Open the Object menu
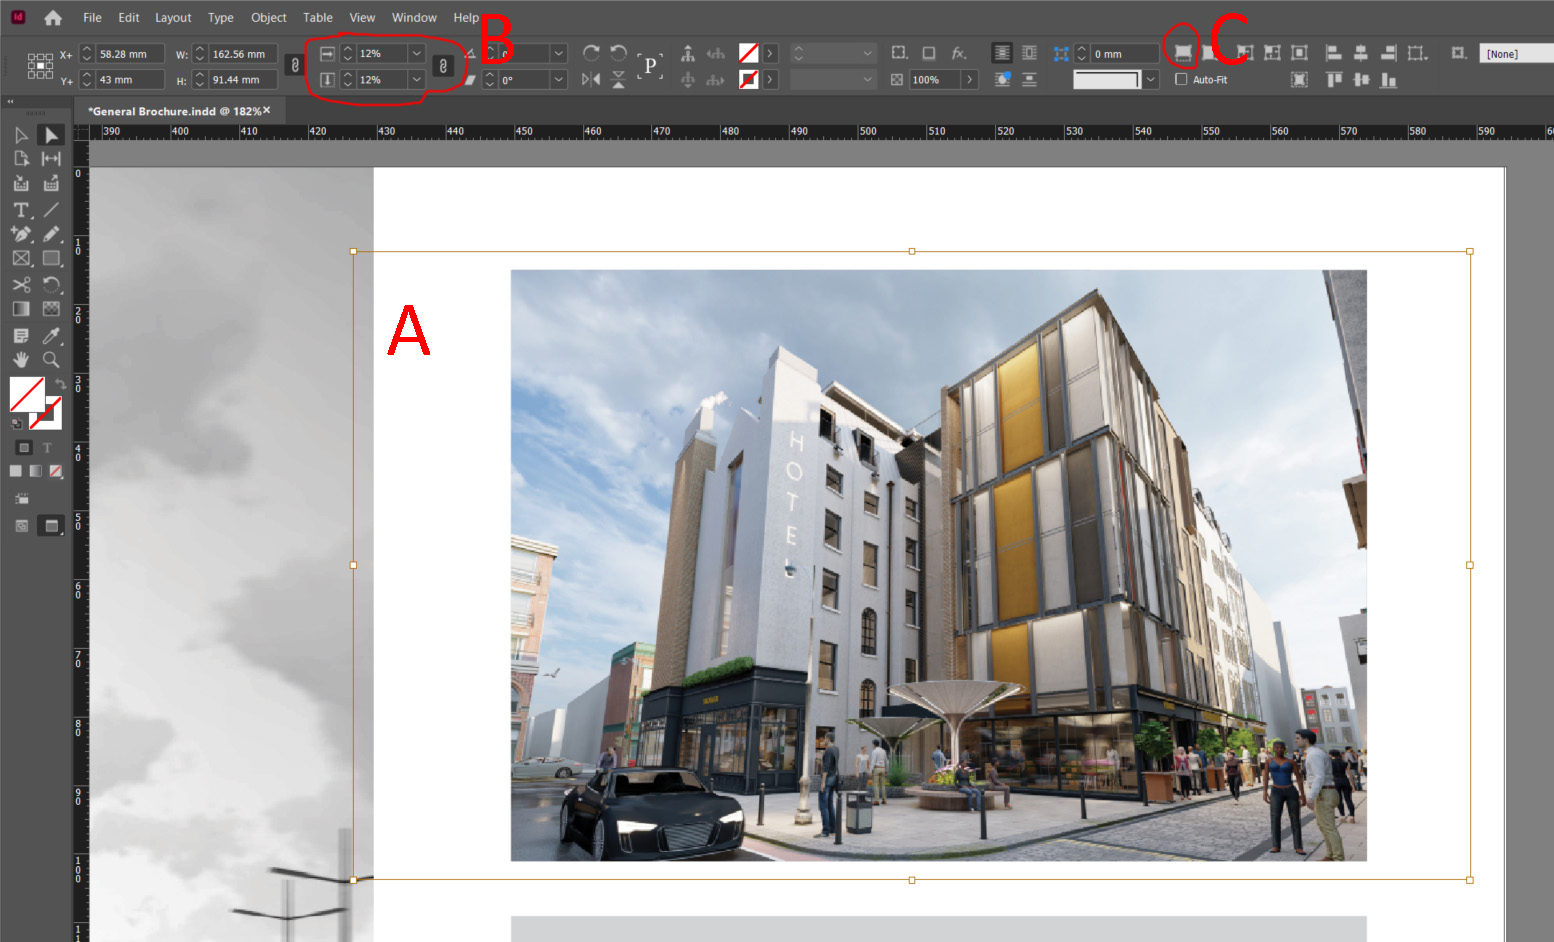 click(268, 17)
